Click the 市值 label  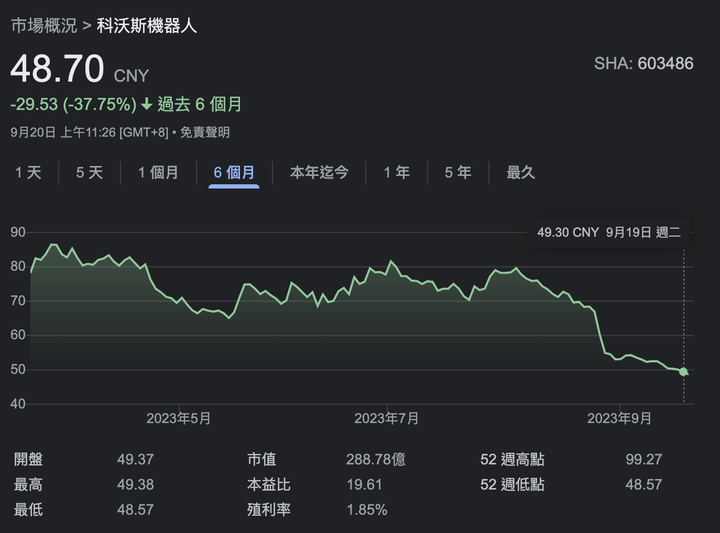(262, 459)
